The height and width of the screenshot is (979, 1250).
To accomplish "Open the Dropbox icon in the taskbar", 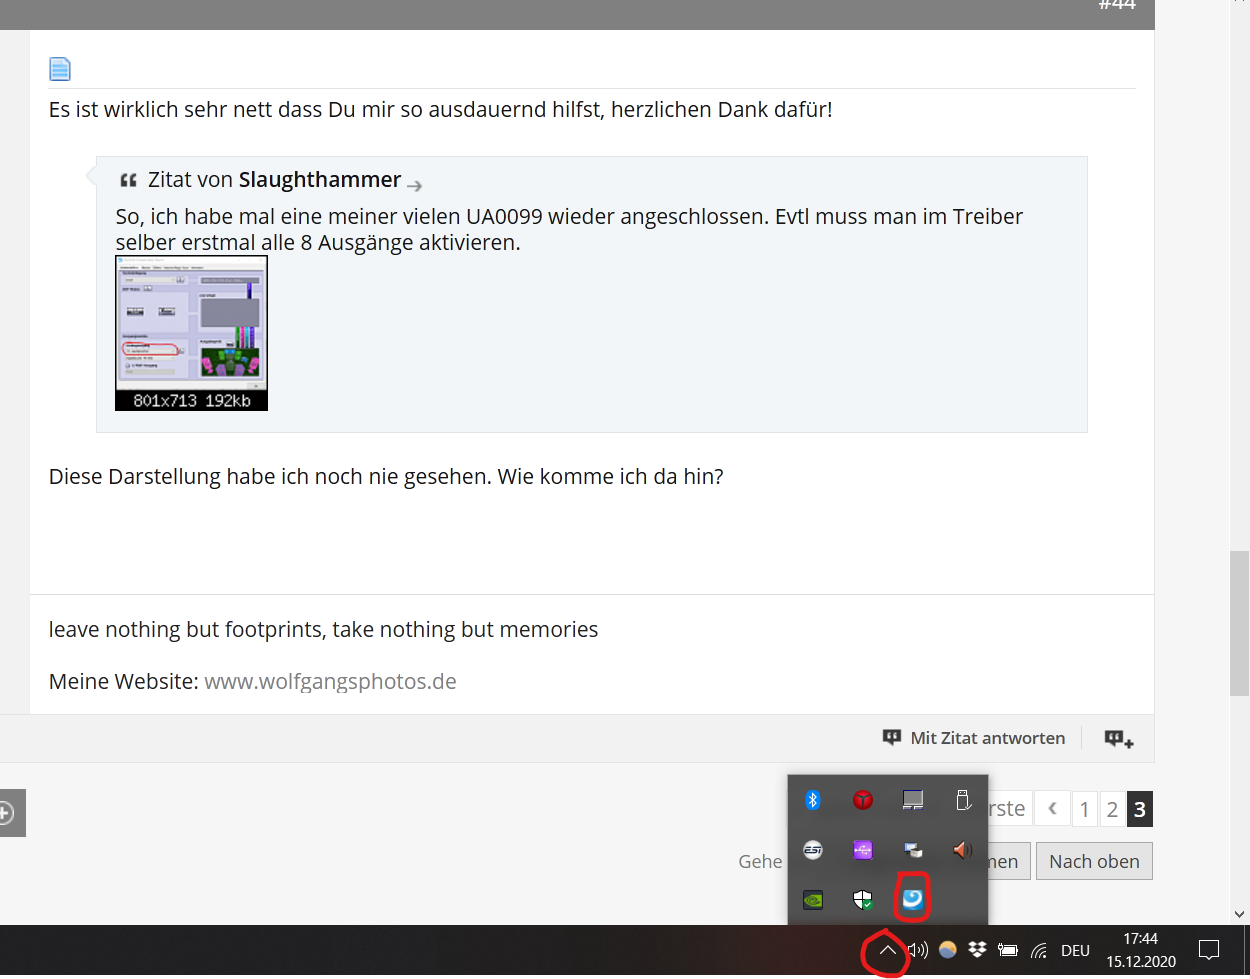I will pyautogui.click(x=977, y=950).
